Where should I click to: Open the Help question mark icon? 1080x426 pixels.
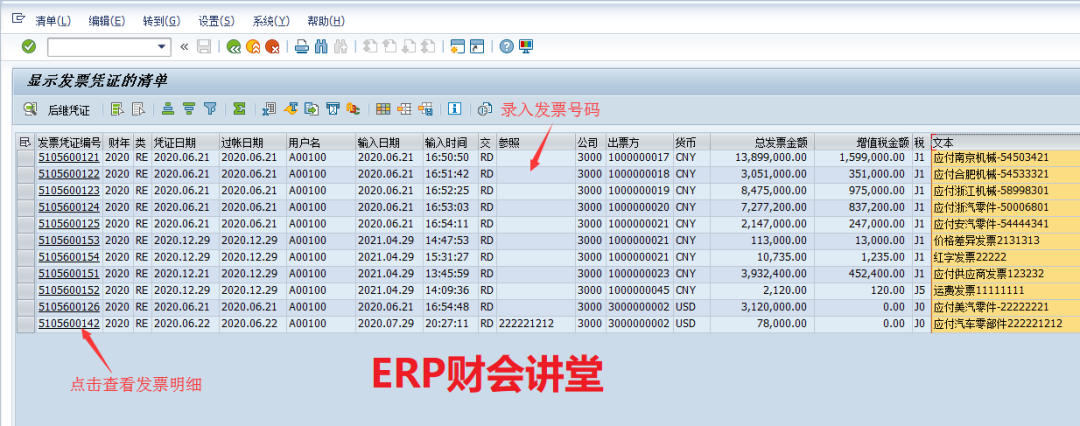507,46
